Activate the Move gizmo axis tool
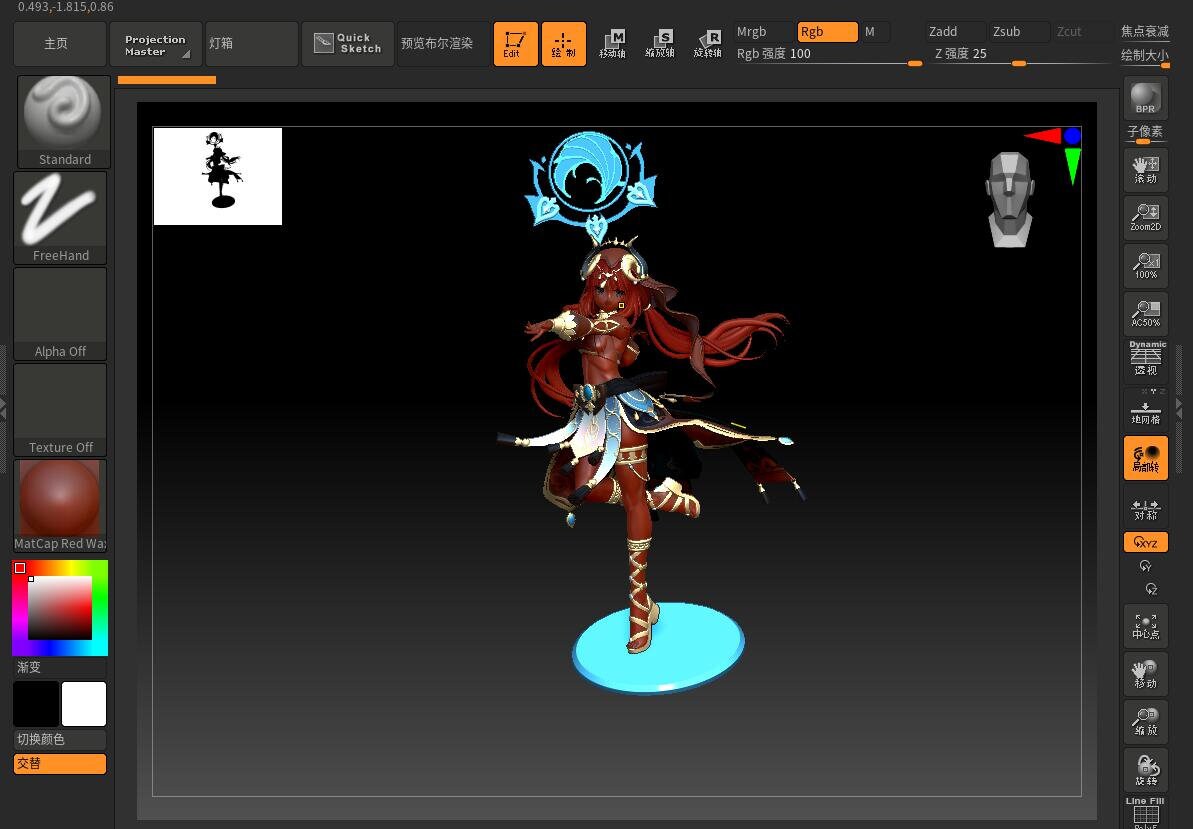The image size is (1193, 829). point(612,44)
